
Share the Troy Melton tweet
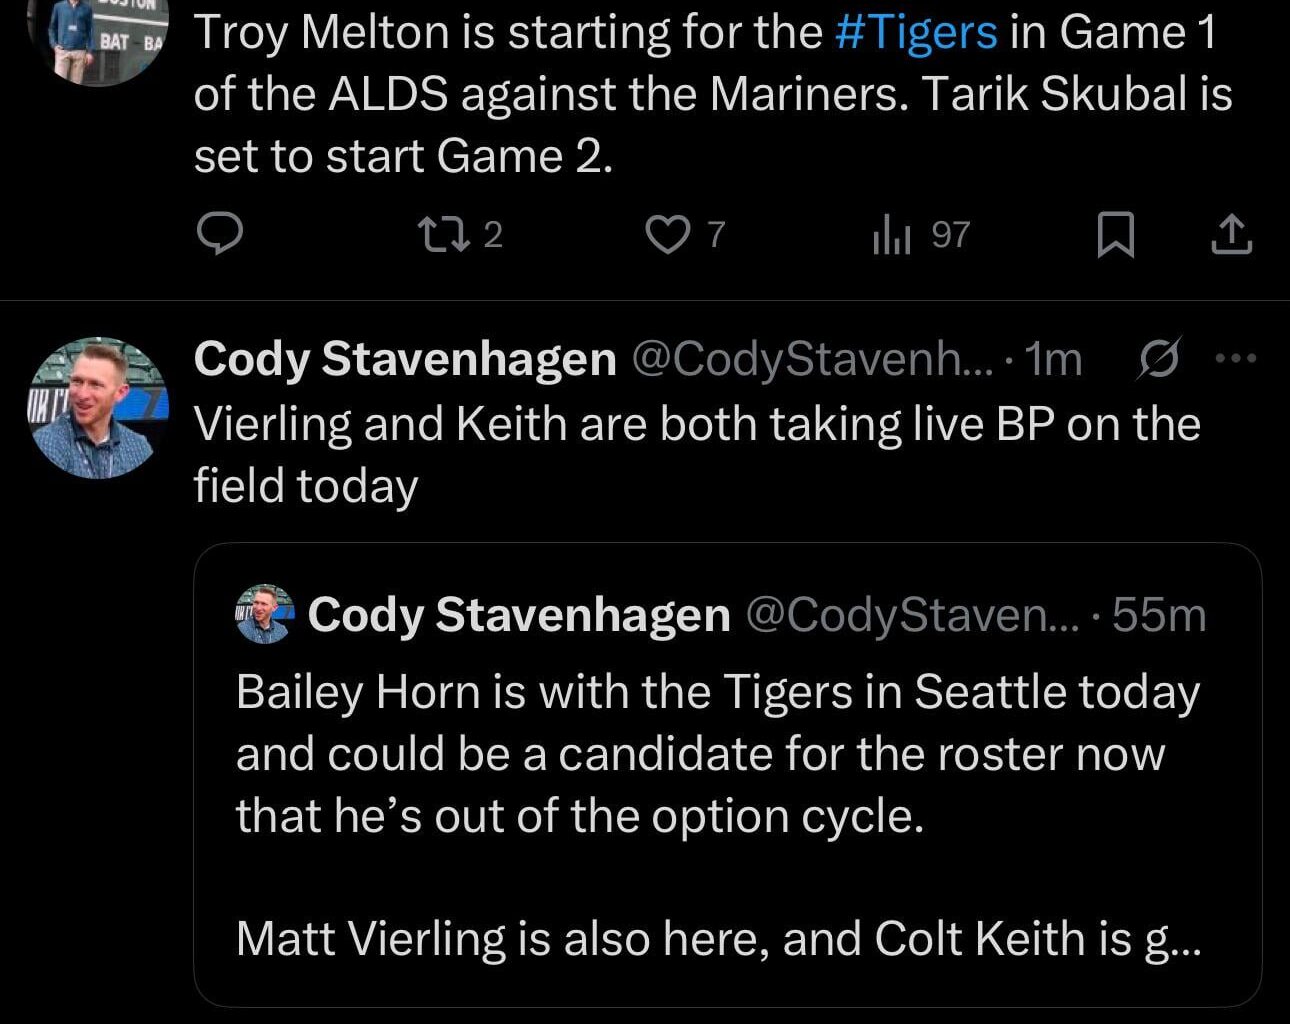pos(1234,235)
